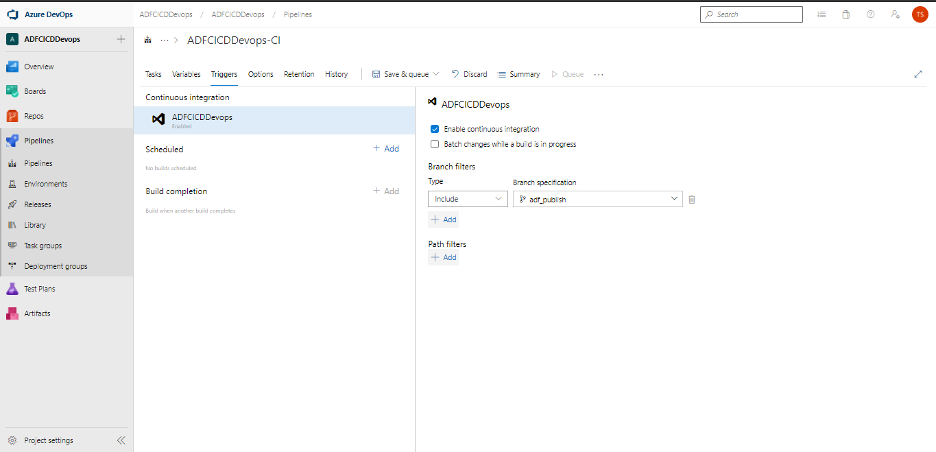This screenshot has width=936, height=452.
Task: Check Batch changes while build in progress
Action: point(435,144)
